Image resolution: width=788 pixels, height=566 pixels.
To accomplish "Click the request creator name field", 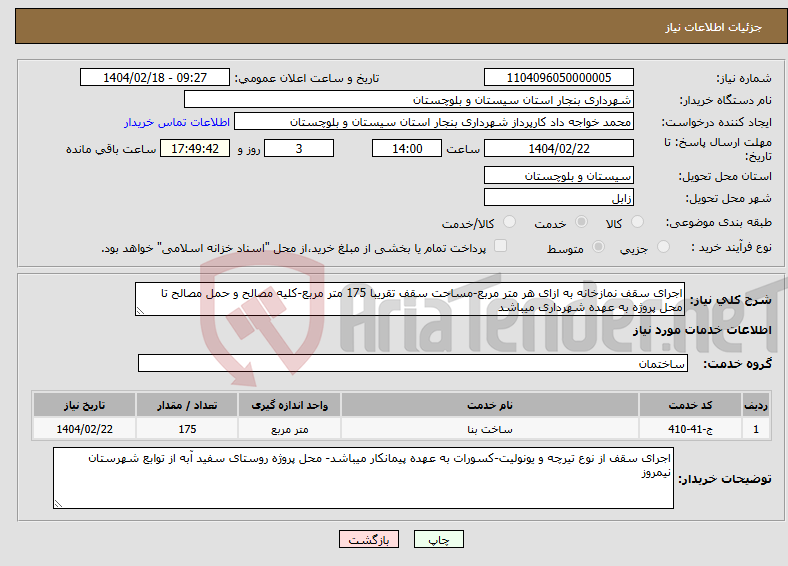I will click(434, 122).
